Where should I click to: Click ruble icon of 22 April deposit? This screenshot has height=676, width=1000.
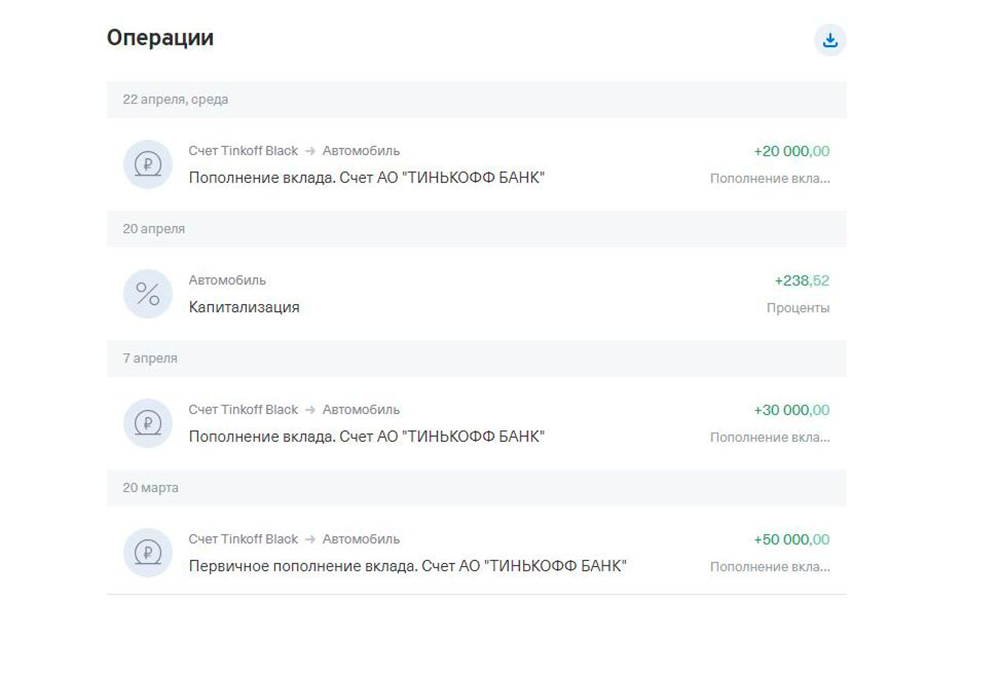point(148,165)
